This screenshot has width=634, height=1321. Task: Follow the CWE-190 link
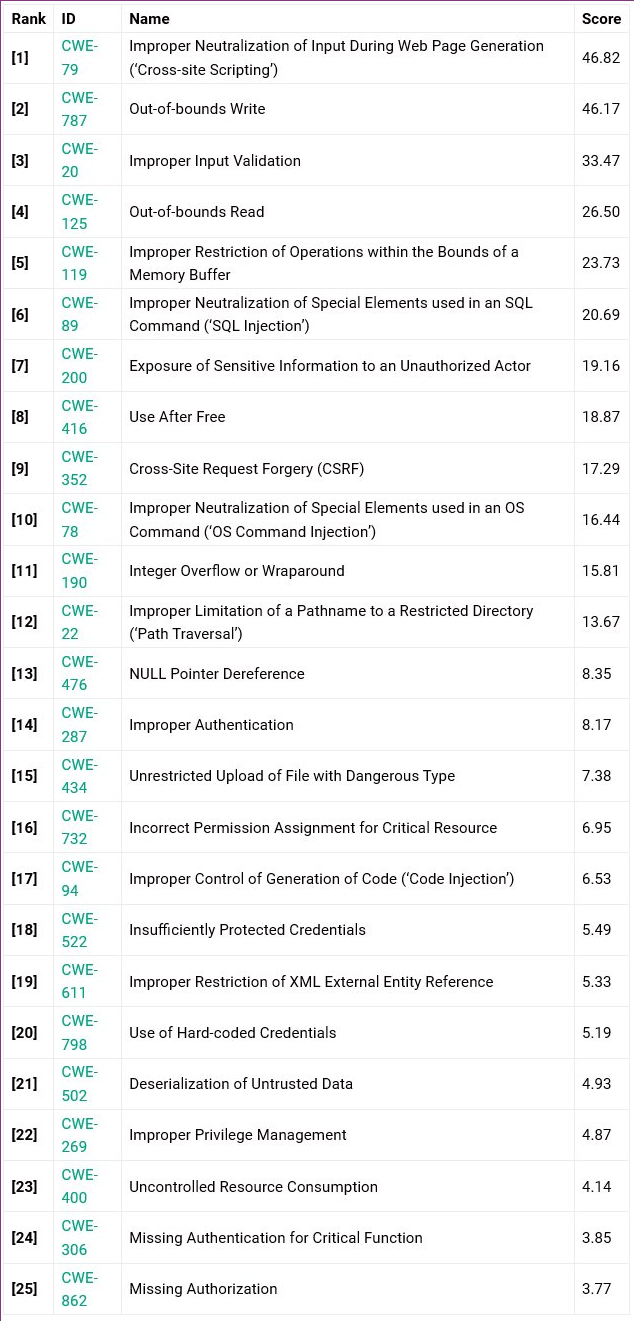pyautogui.click(x=79, y=571)
